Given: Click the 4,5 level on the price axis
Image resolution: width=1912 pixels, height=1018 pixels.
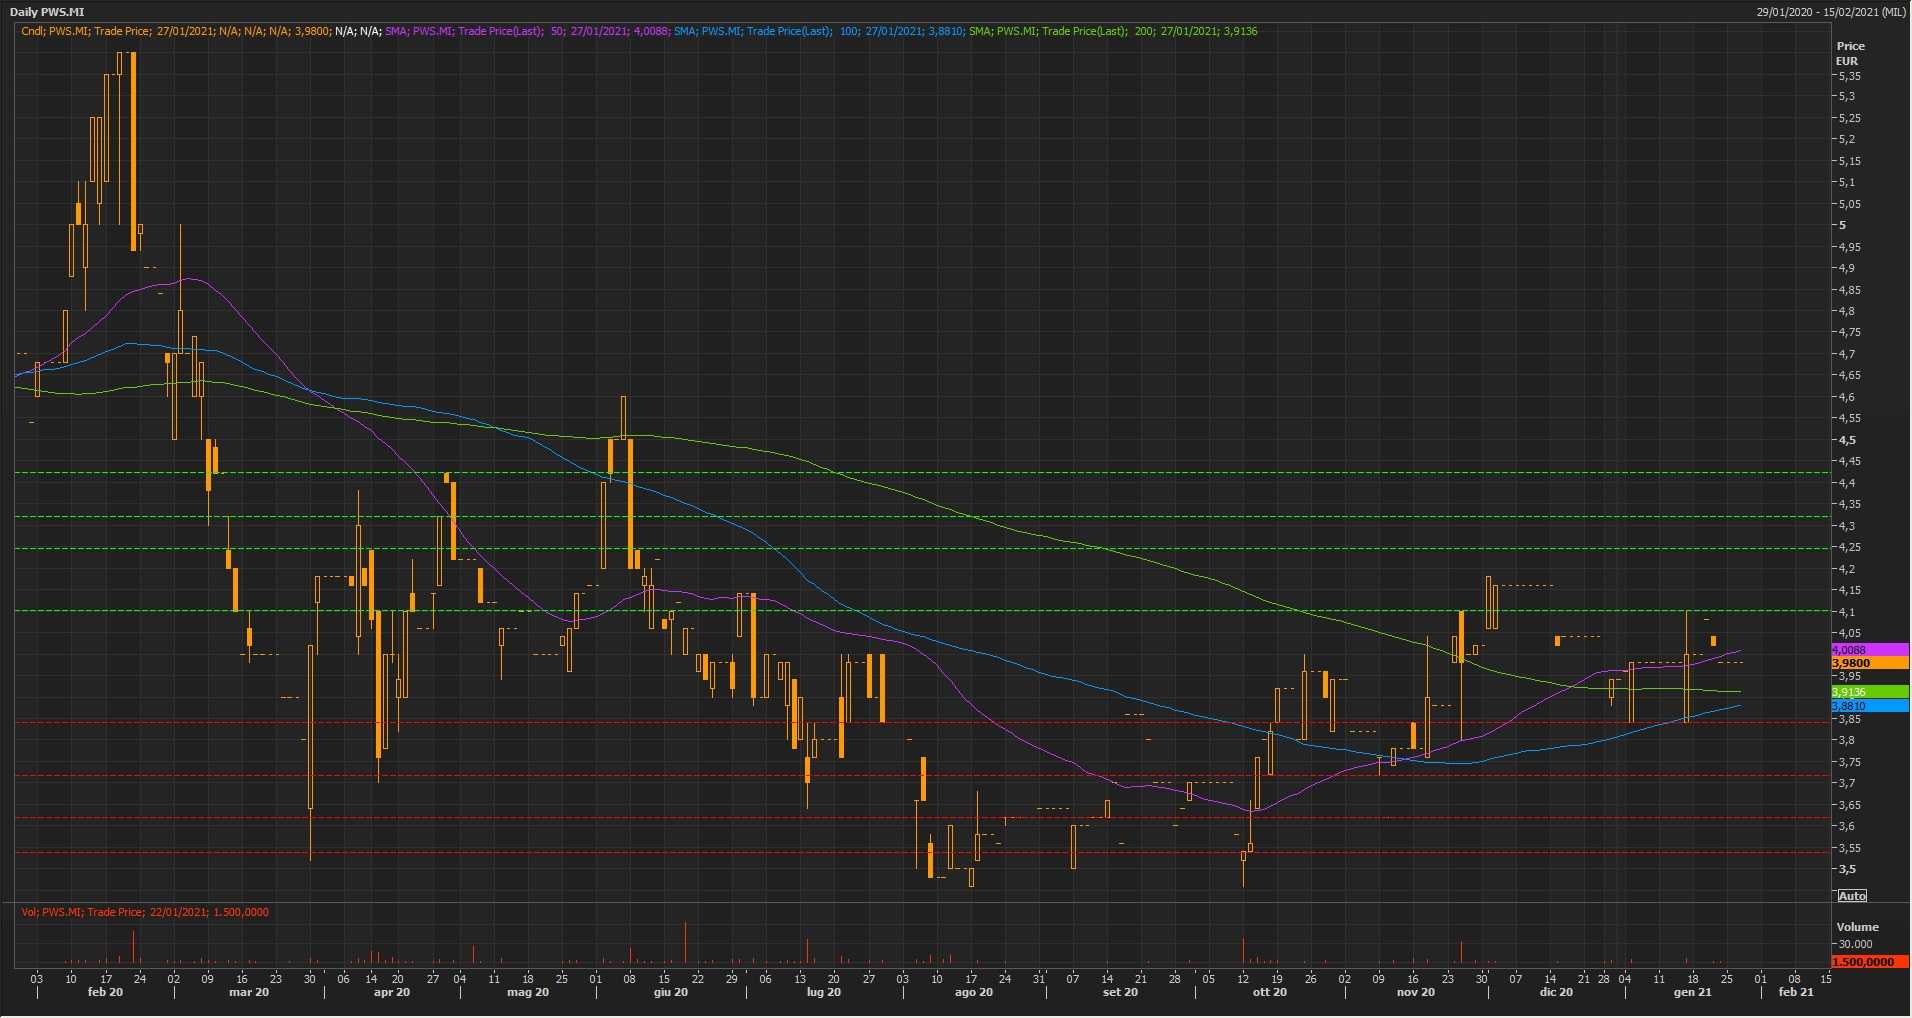Looking at the screenshot, I should coord(1846,440).
